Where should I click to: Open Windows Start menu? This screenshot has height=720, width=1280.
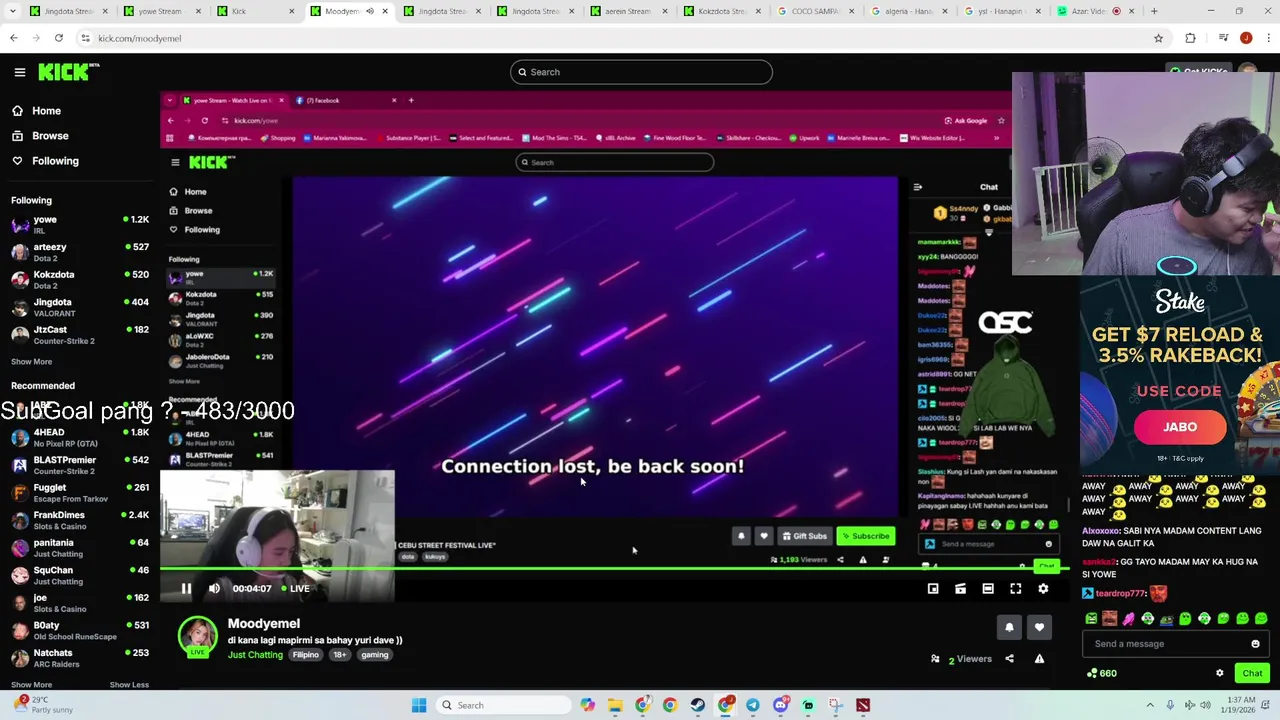pyautogui.click(x=419, y=705)
